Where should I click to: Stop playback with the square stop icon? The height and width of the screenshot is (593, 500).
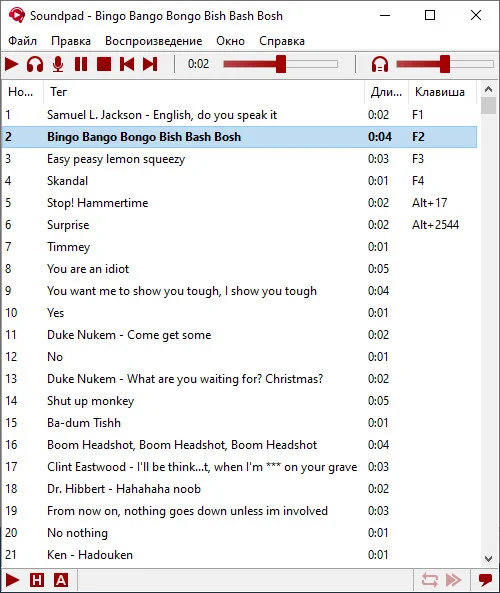coord(104,64)
